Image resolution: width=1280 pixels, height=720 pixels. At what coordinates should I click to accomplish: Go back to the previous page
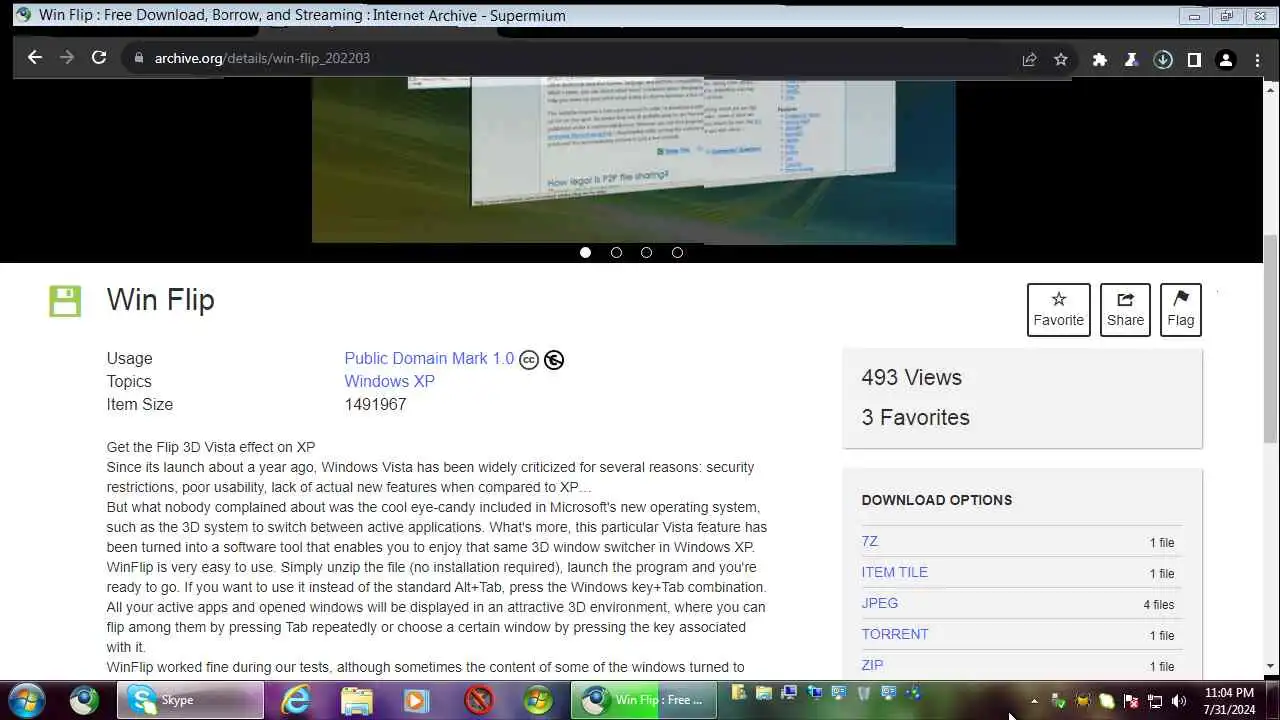[x=35, y=58]
